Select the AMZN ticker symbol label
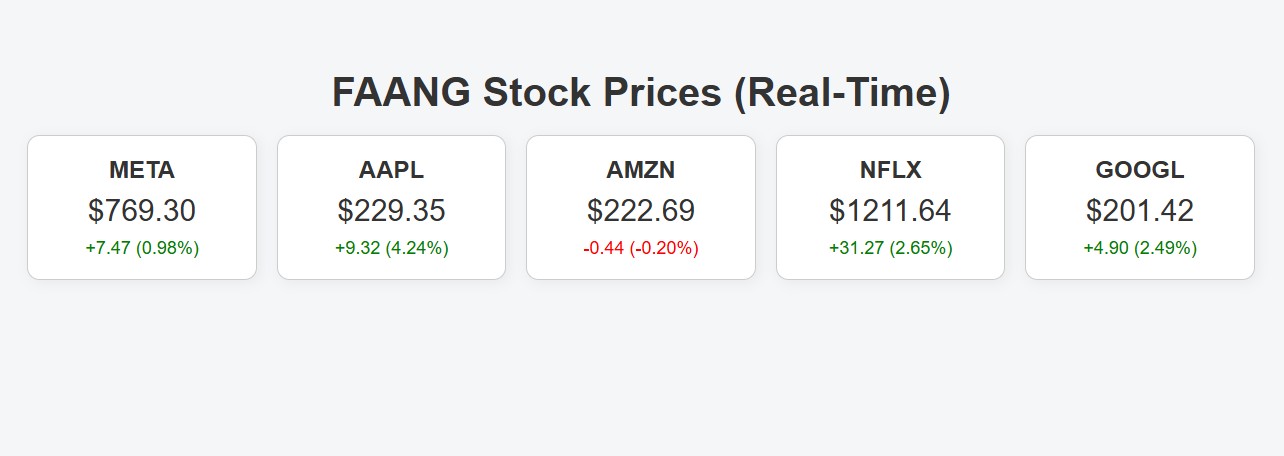Viewport: 1284px width, 456px height. pyautogui.click(x=641, y=170)
